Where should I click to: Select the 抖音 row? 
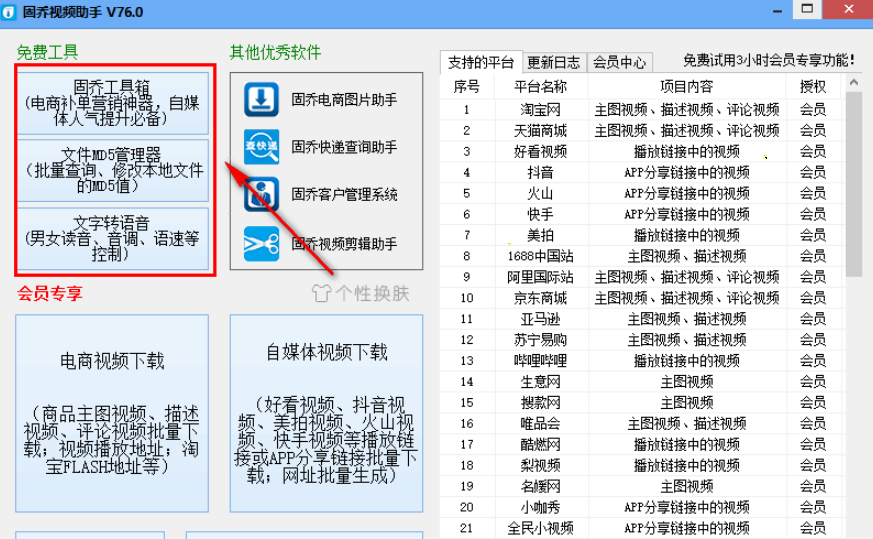(642, 173)
